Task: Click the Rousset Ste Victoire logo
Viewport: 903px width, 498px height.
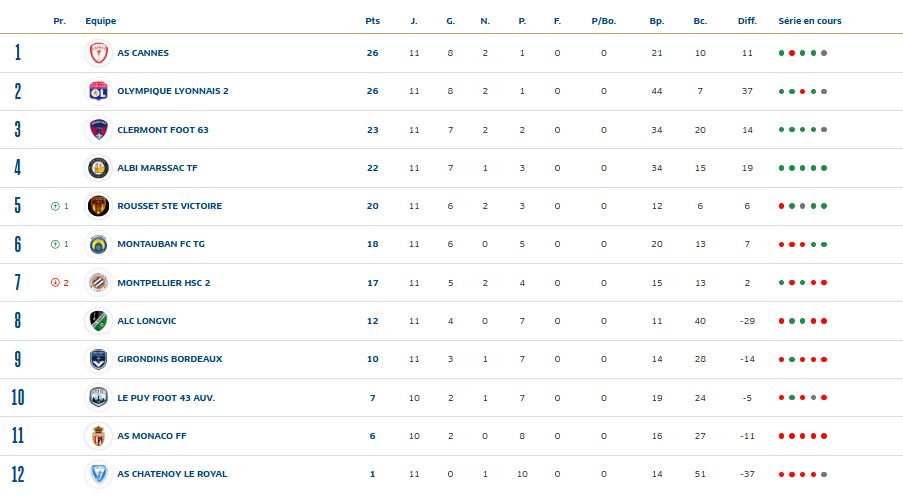Action: [98, 206]
